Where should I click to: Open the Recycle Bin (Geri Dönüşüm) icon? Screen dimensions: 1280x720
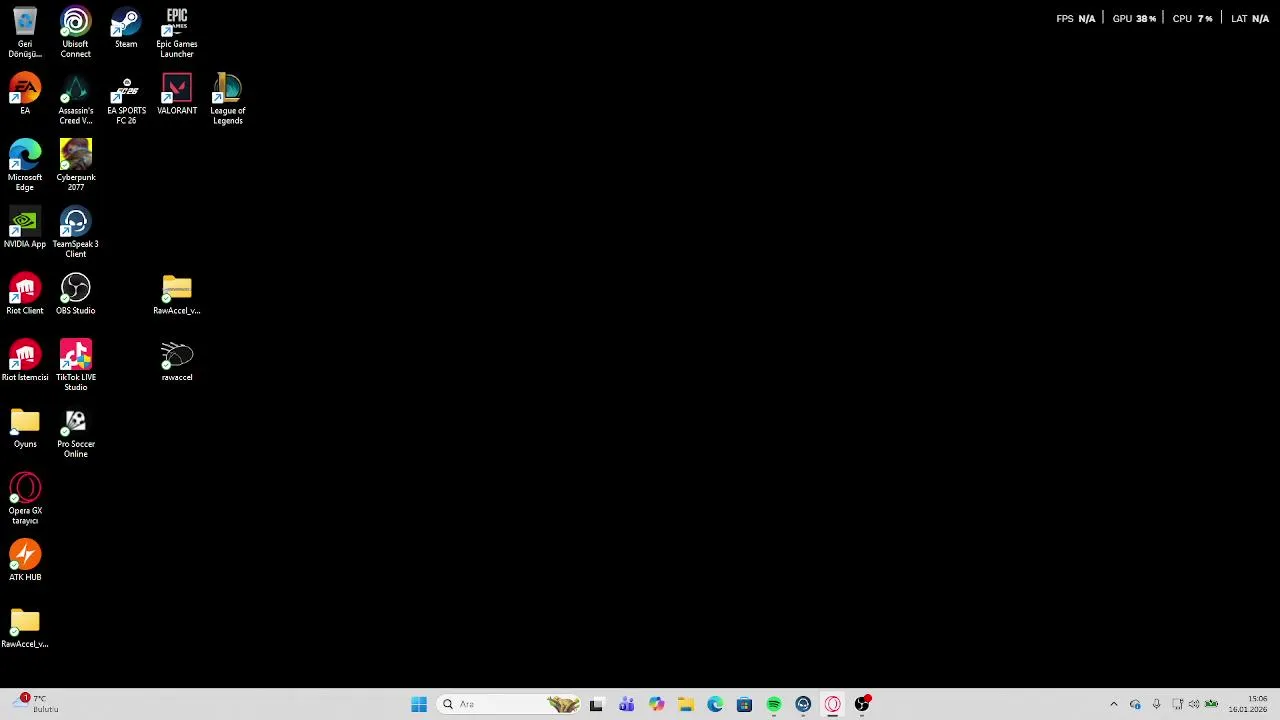25,33
